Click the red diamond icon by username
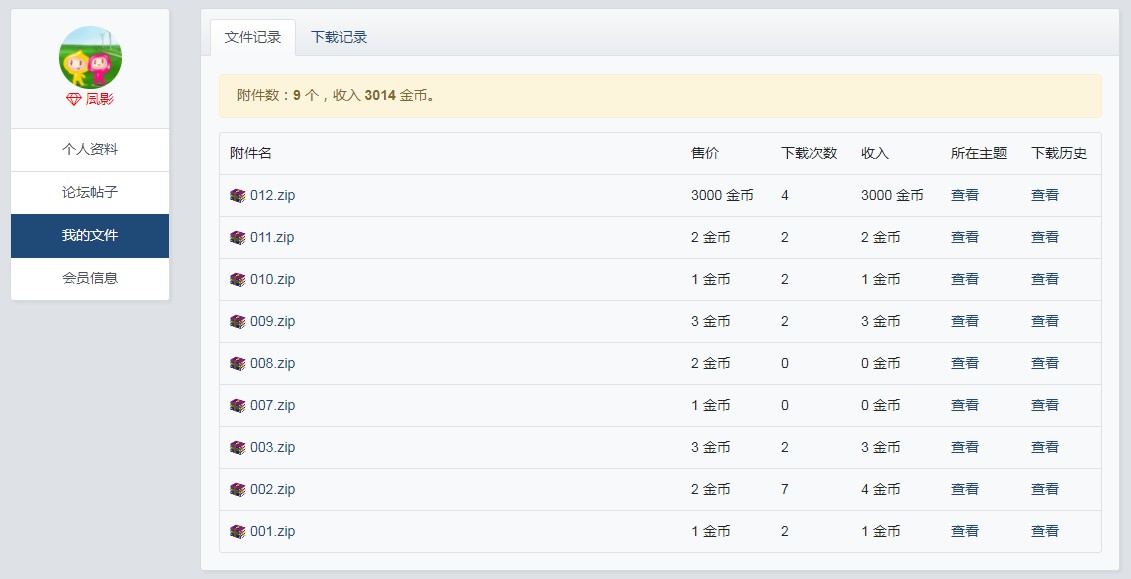 pyautogui.click(x=73, y=99)
